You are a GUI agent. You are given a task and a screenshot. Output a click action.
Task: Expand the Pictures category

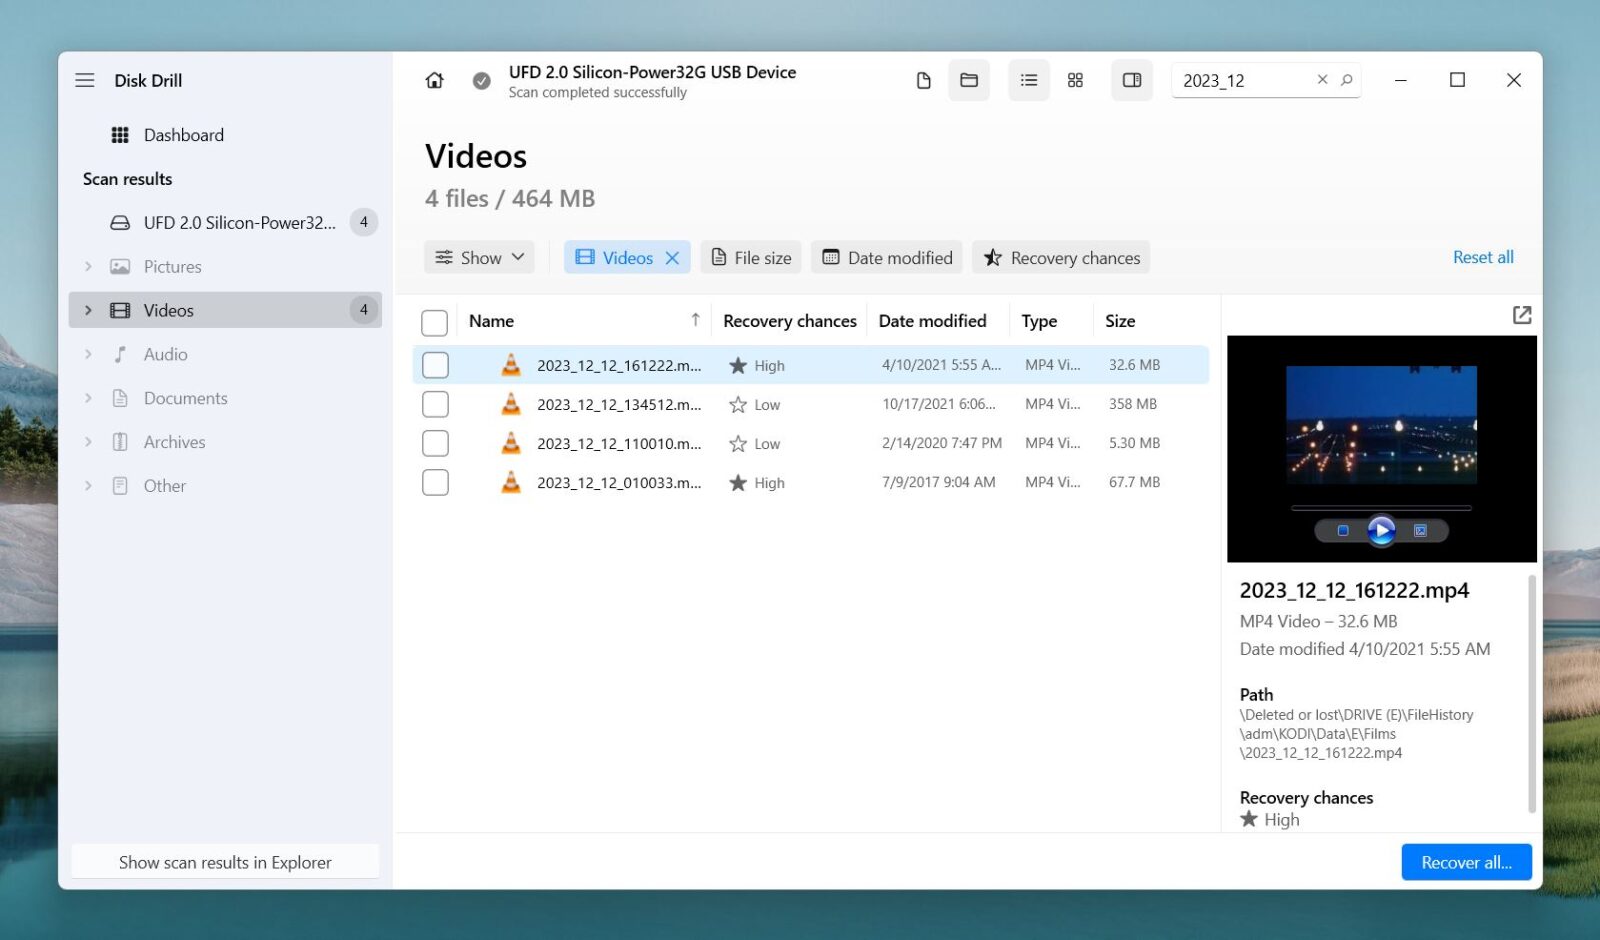88,266
